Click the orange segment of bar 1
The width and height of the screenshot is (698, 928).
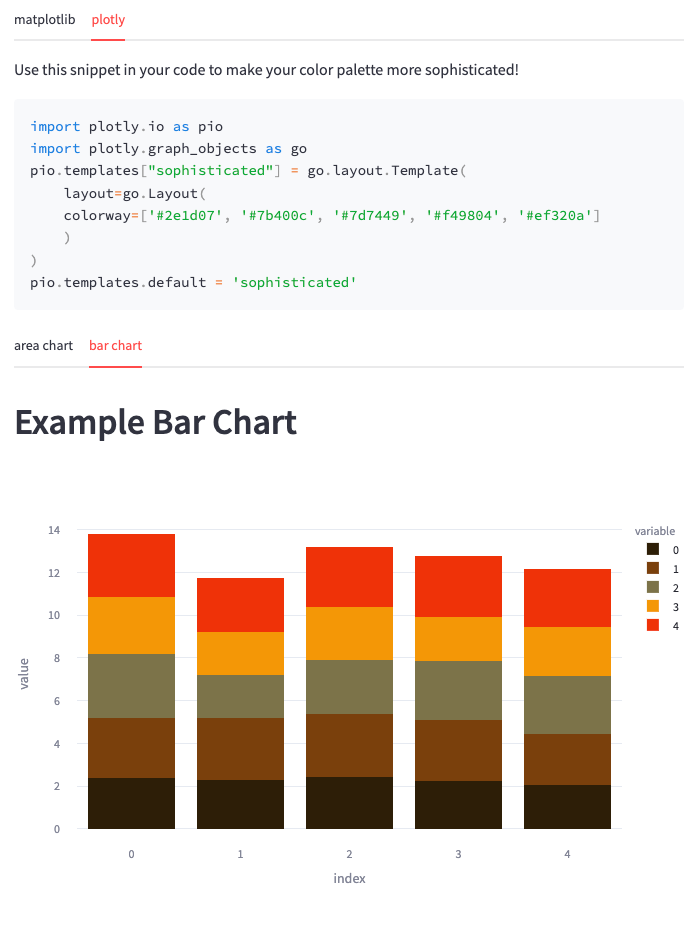[x=240, y=653]
